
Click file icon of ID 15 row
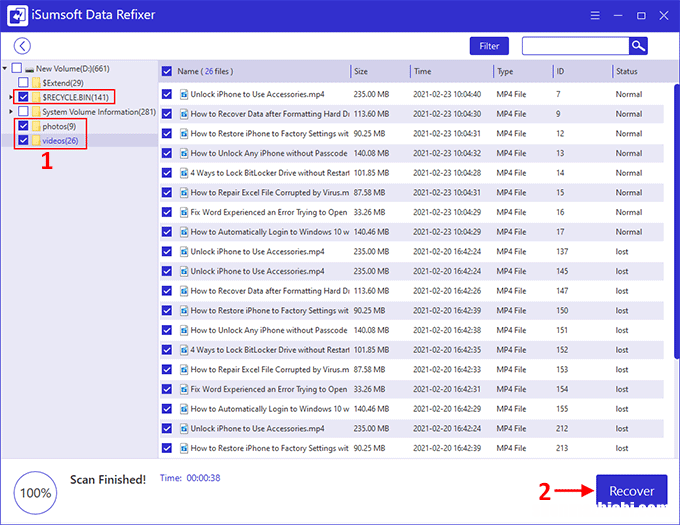[x=184, y=192]
